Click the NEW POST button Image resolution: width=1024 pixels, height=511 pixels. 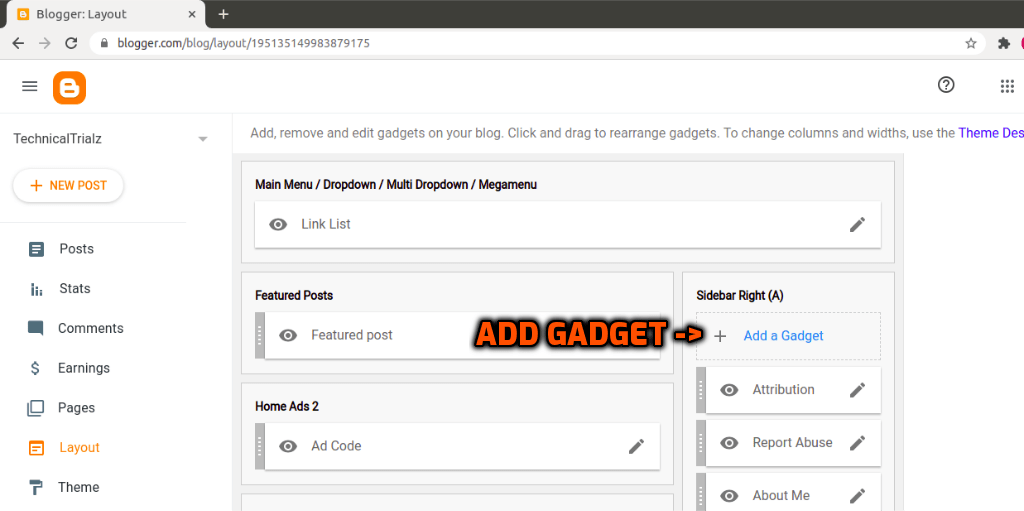coord(68,186)
